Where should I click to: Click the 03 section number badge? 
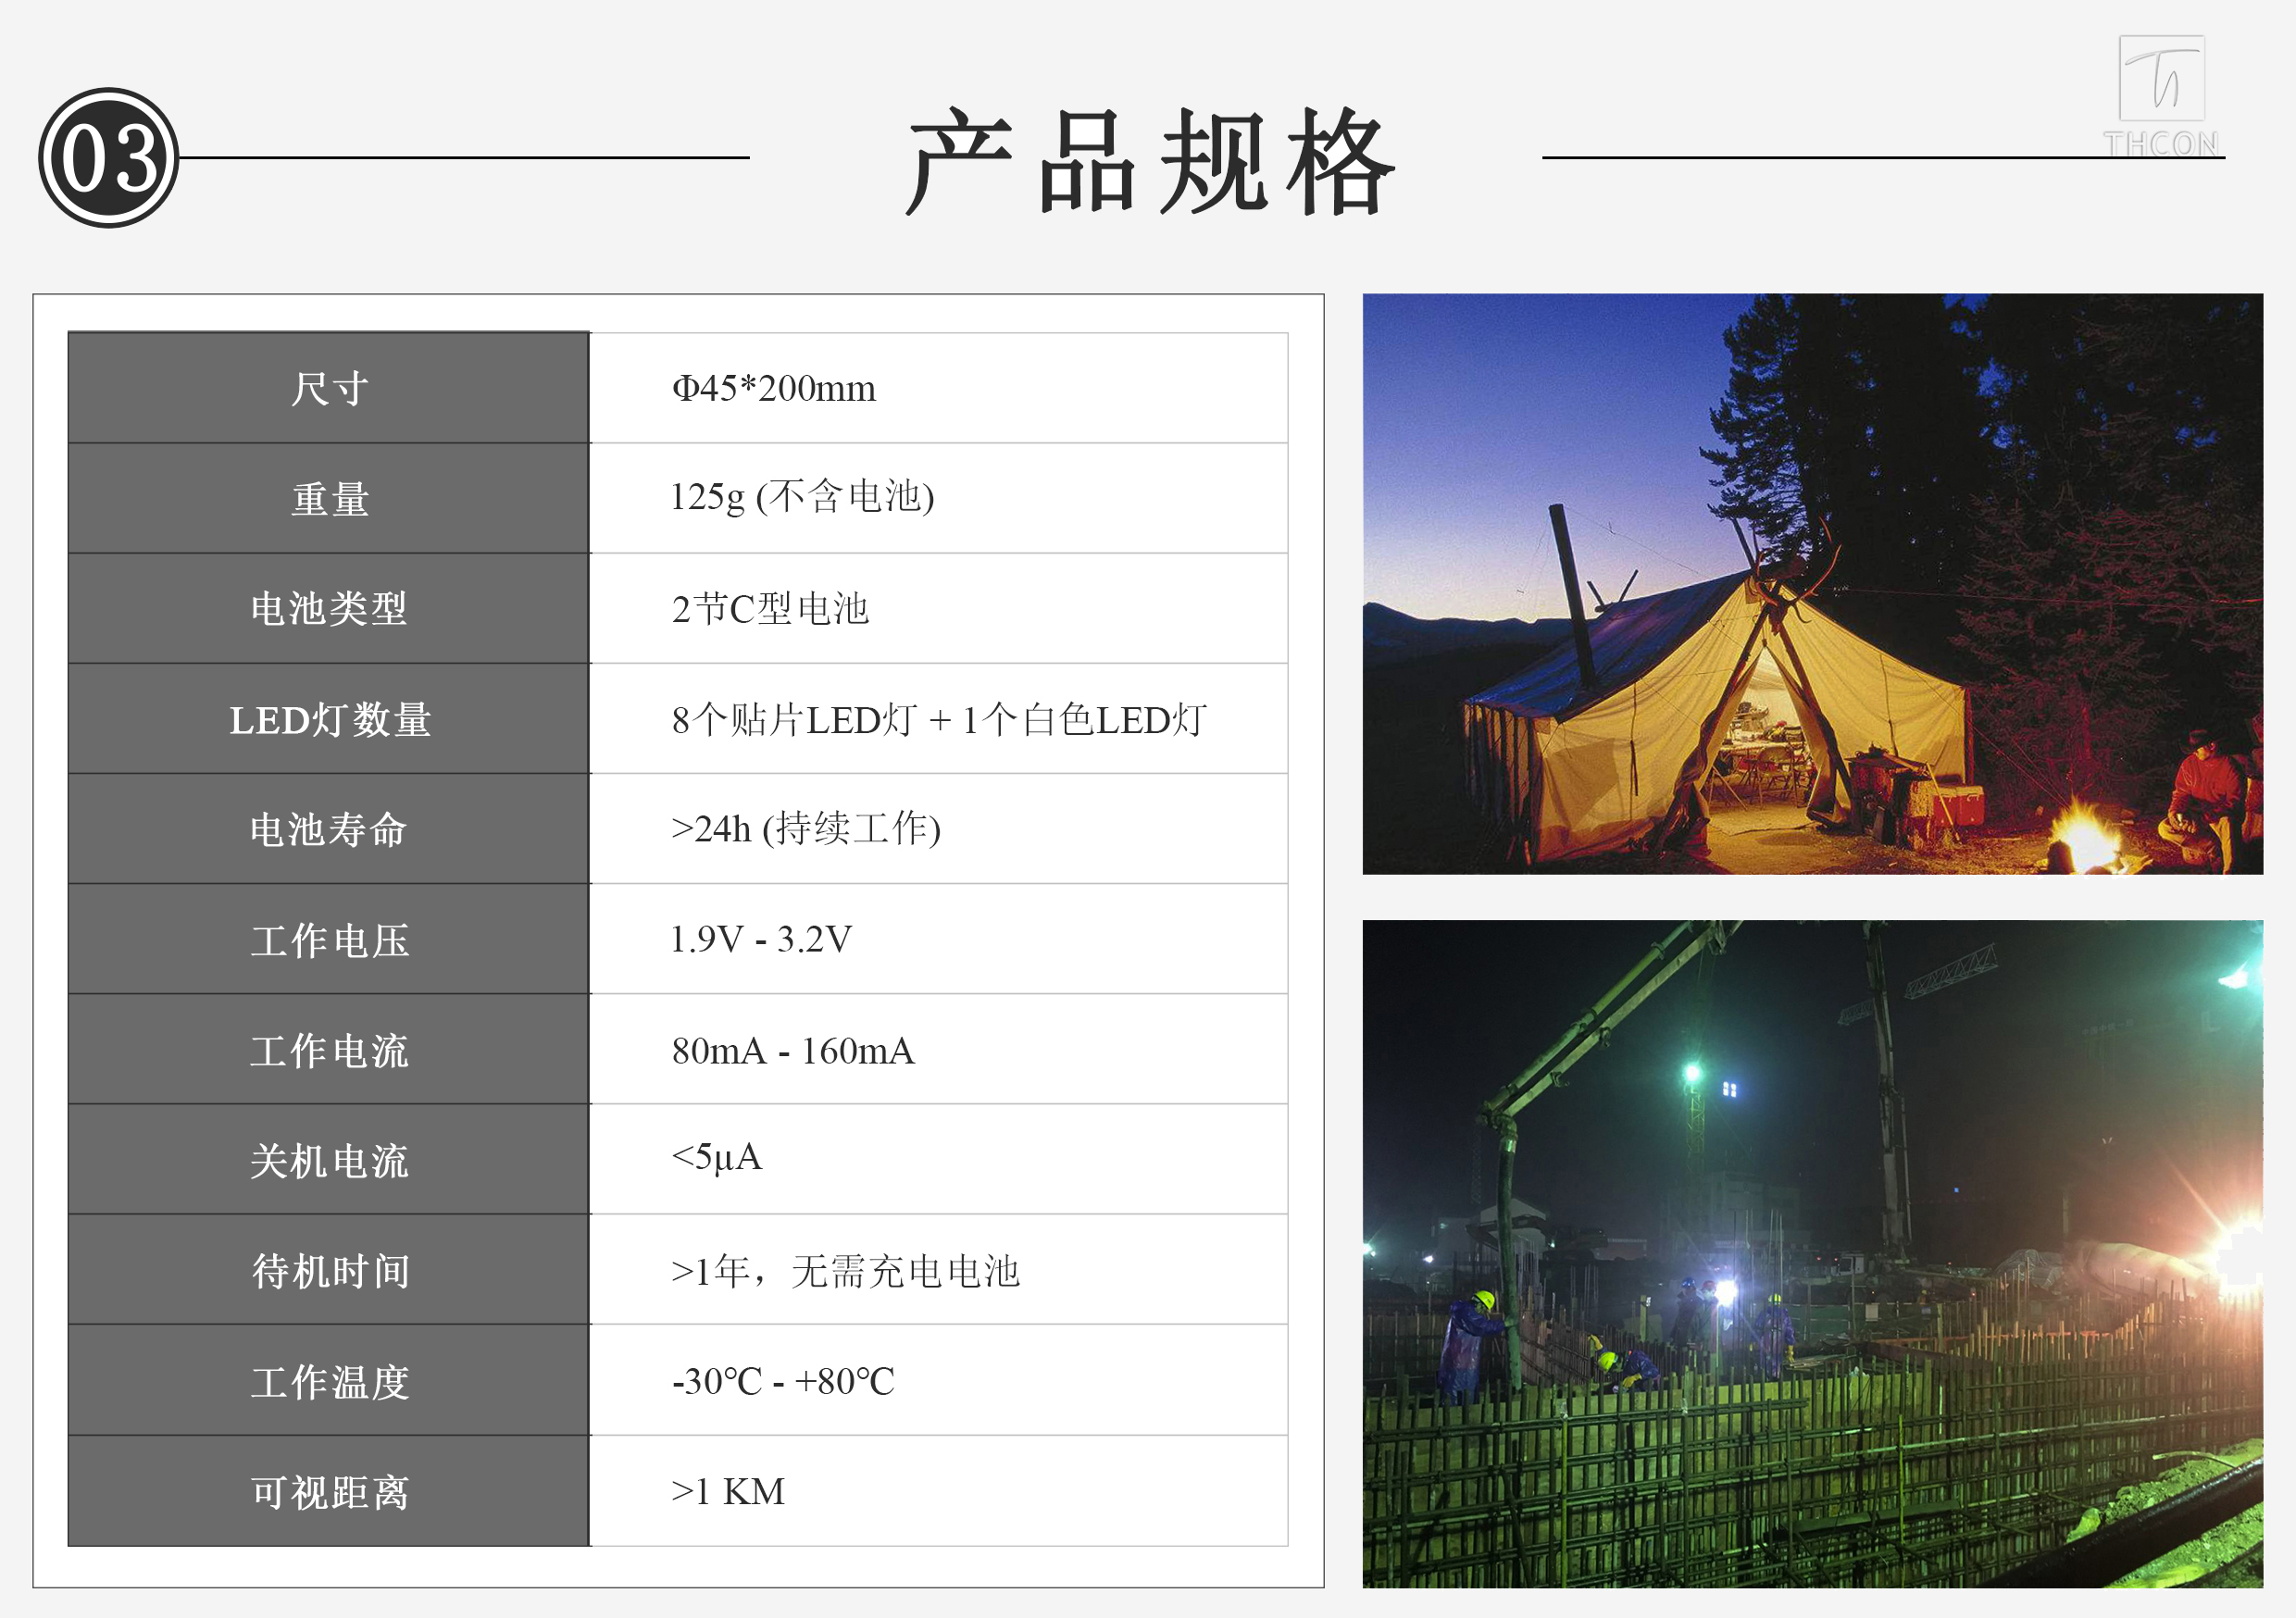pyautogui.click(x=108, y=157)
